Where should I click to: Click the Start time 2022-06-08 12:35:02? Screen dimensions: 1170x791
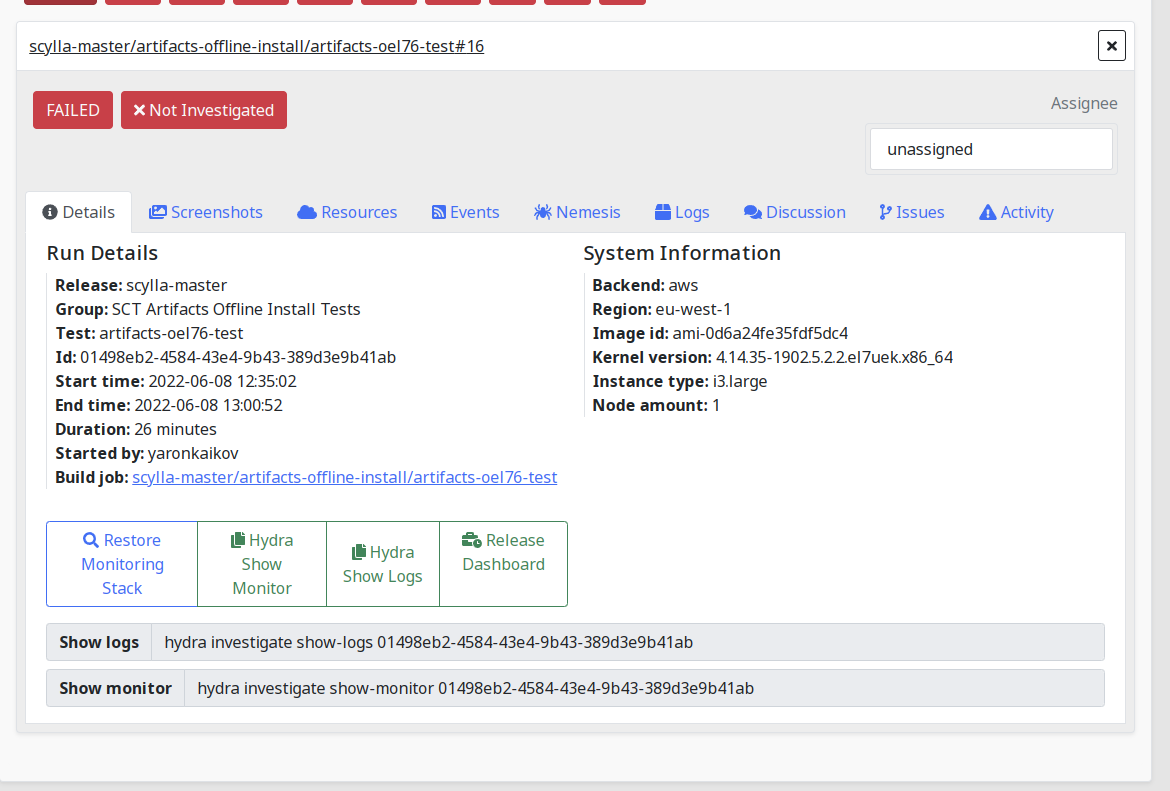click(x=176, y=381)
